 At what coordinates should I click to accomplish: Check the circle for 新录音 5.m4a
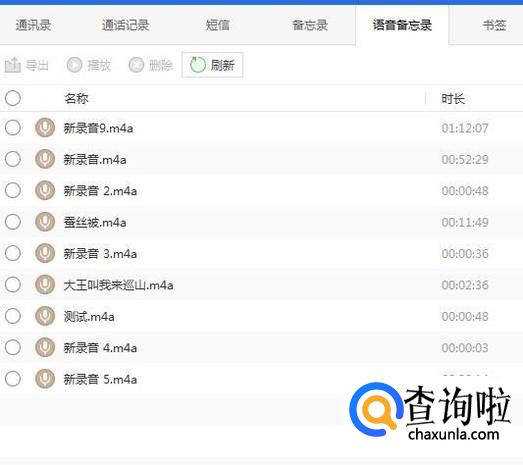coord(13,379)
